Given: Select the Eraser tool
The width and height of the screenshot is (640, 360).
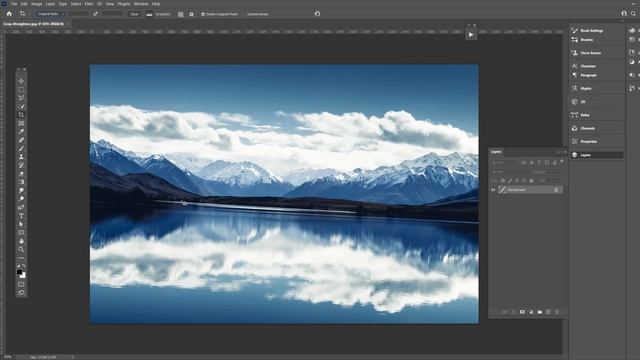Looking at the screenshot, I should 21,174.
